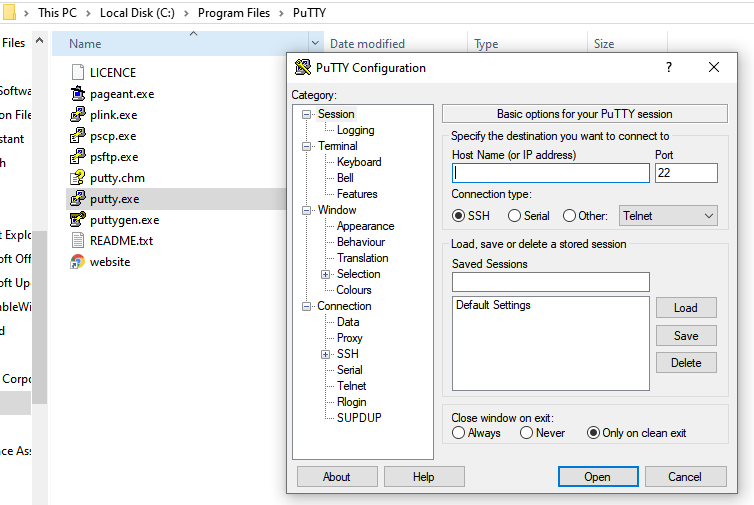Collapse the Window tree node
Screen dimensions: 754x505
pos(306,210)
